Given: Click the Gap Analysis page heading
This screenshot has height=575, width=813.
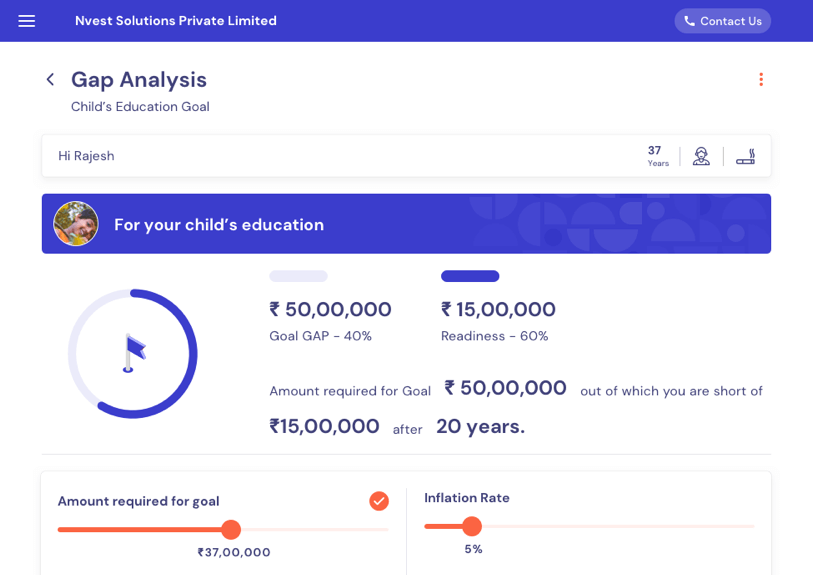Looking at the screenshot, I should pyautogui.click(x=139, y=79).
